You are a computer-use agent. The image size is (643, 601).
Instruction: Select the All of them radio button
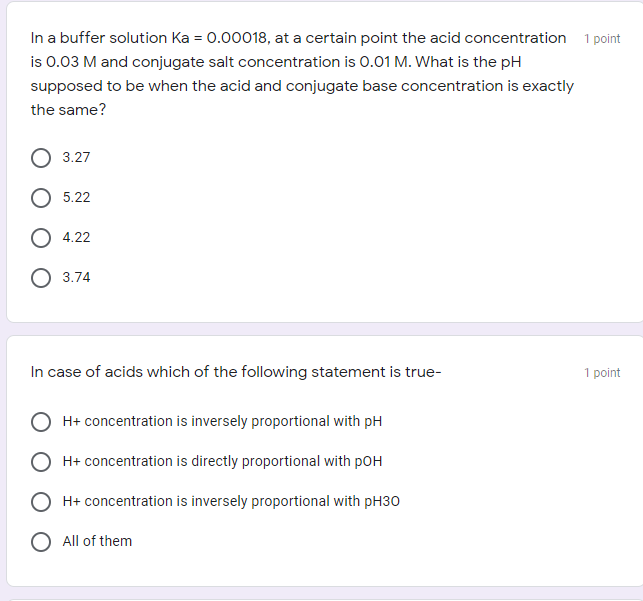pyautogui.click(x=41, y=542)
